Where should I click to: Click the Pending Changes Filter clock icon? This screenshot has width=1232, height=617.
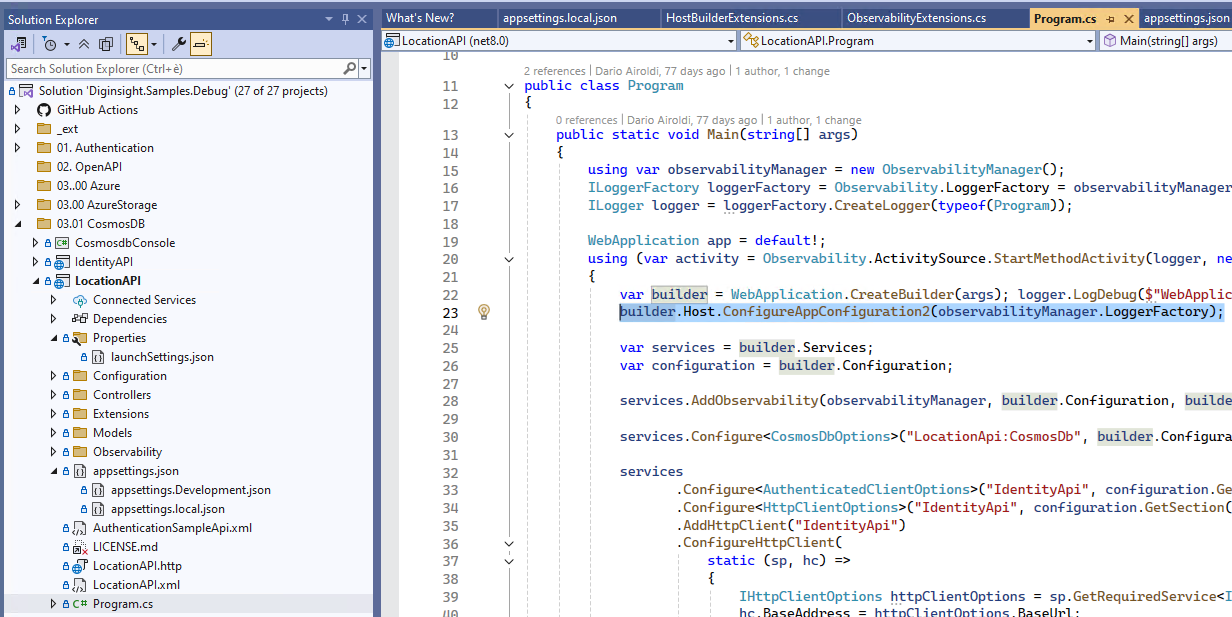coord(49,44)
